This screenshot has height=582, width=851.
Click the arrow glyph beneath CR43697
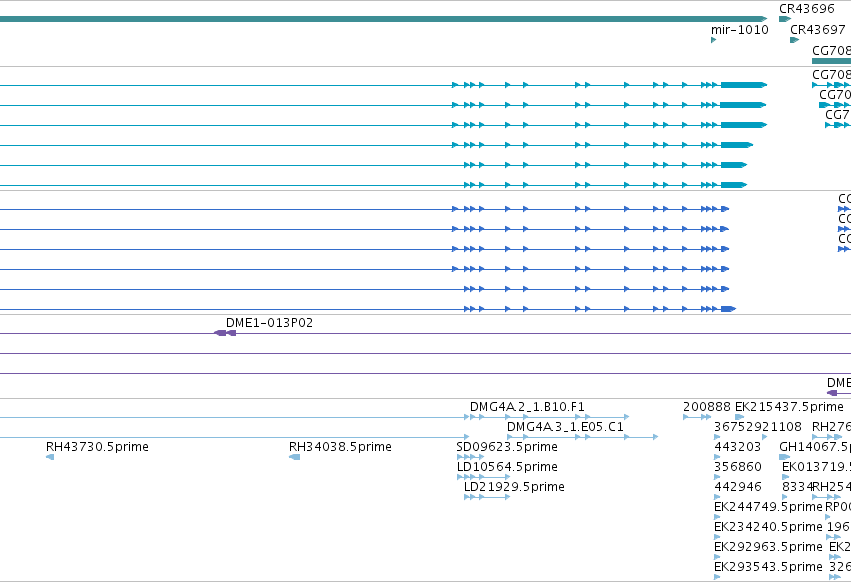click(x=795, y=40)
